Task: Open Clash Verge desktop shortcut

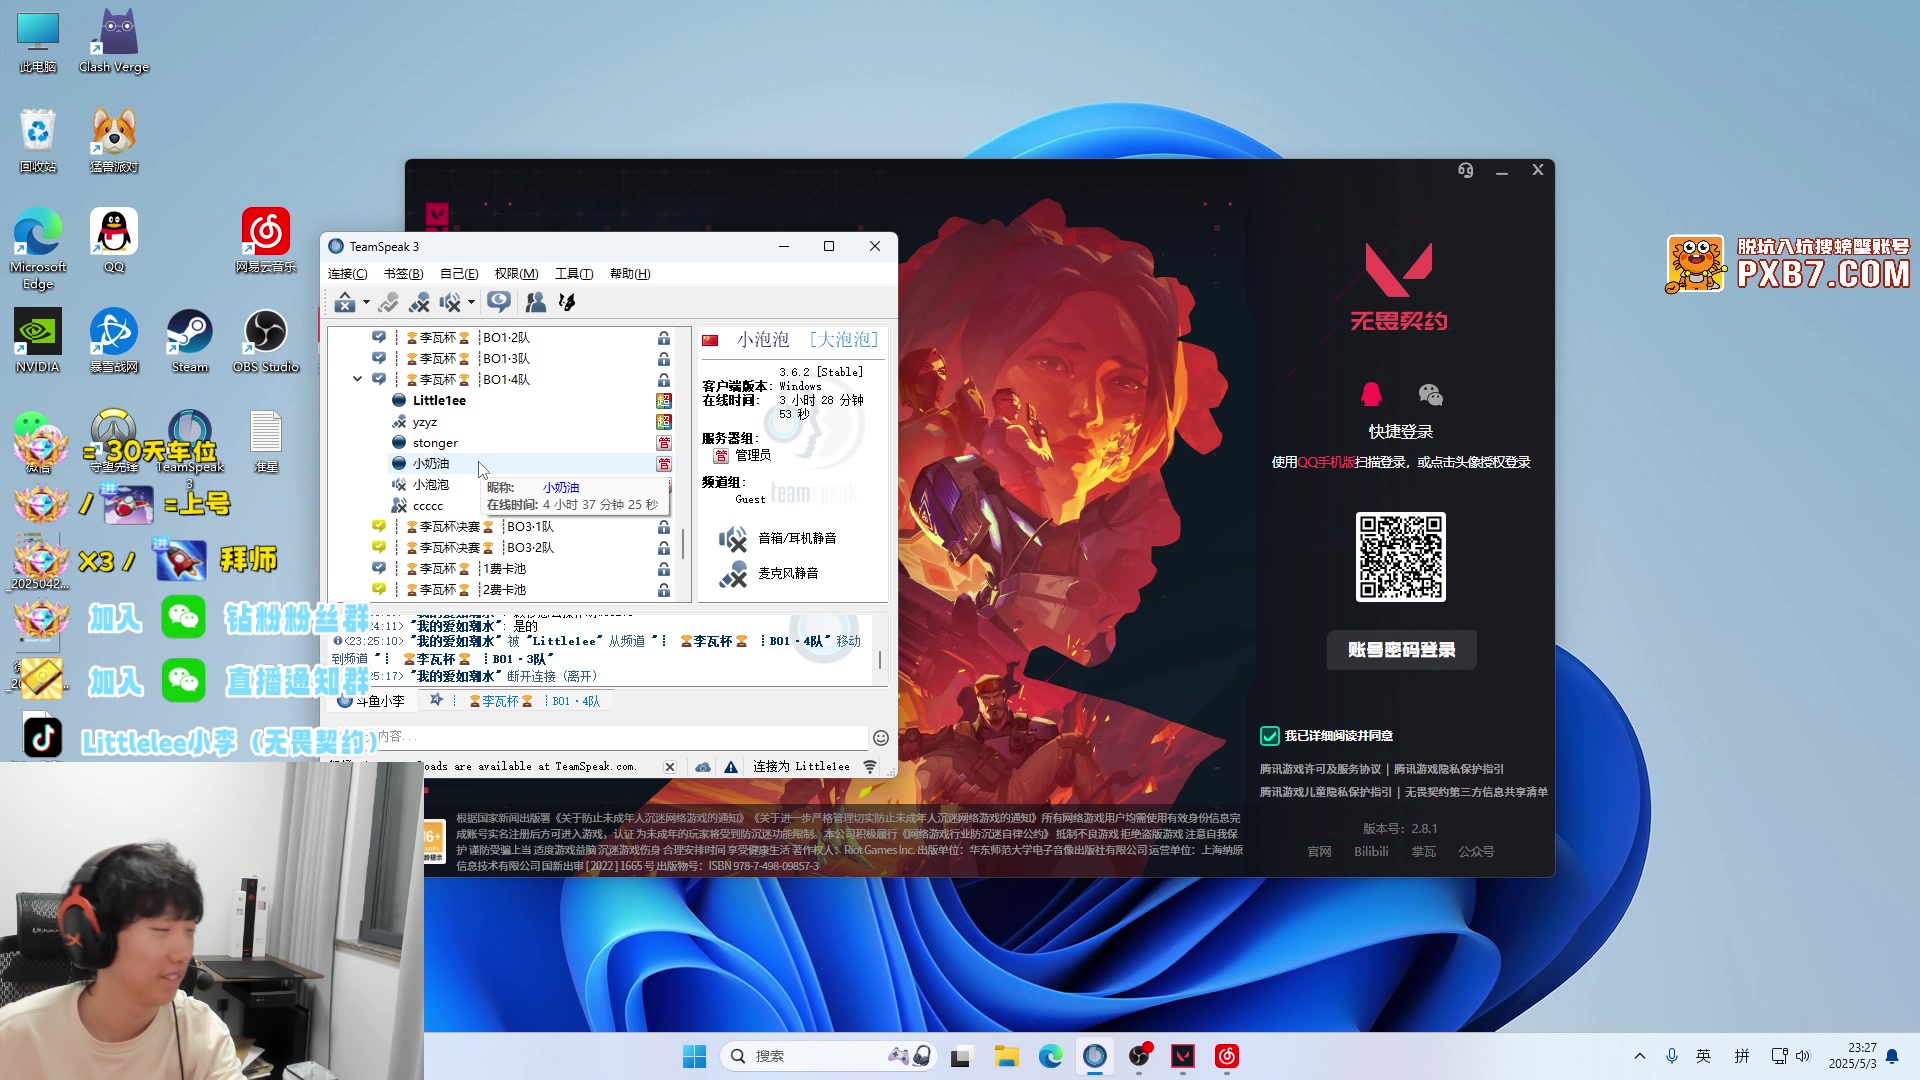Action: point(114,40)
